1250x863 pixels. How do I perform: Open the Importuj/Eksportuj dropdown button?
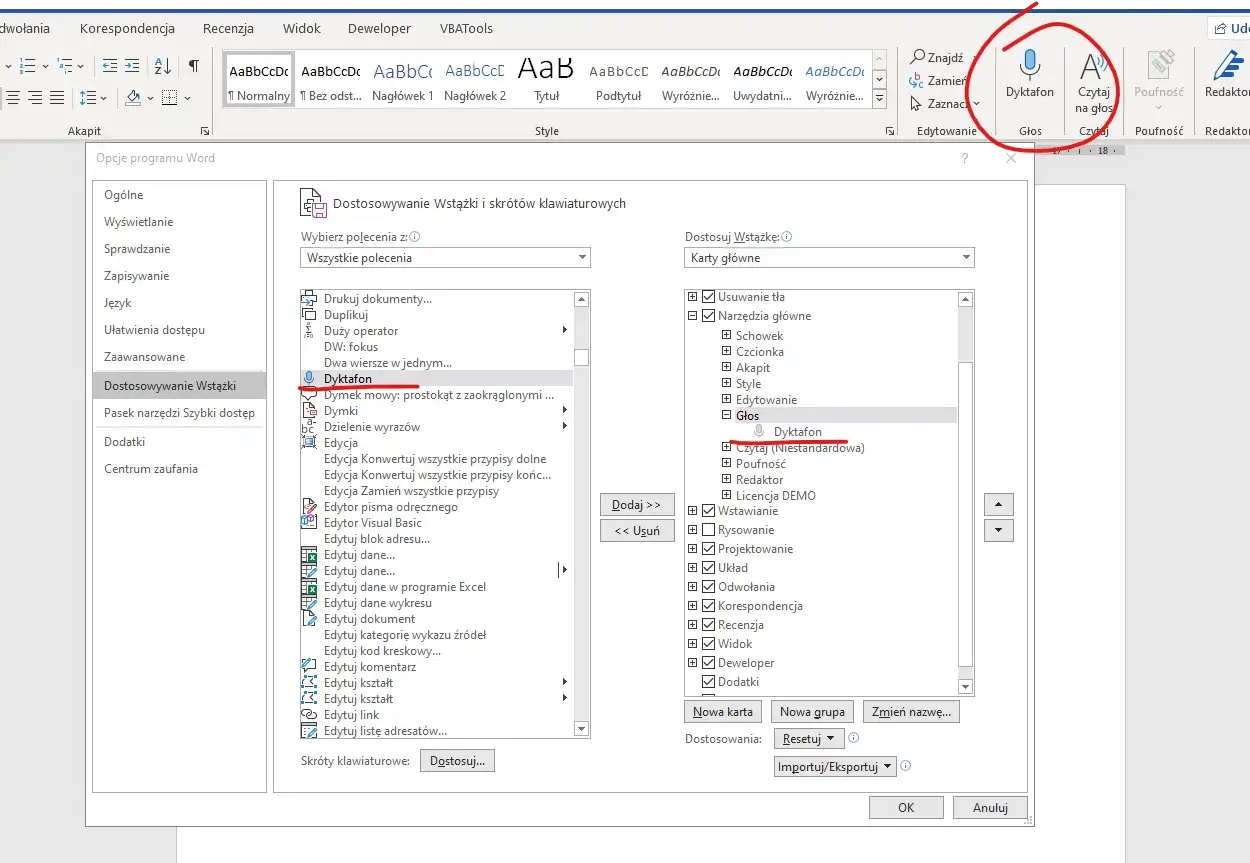[x=835, y=766]
